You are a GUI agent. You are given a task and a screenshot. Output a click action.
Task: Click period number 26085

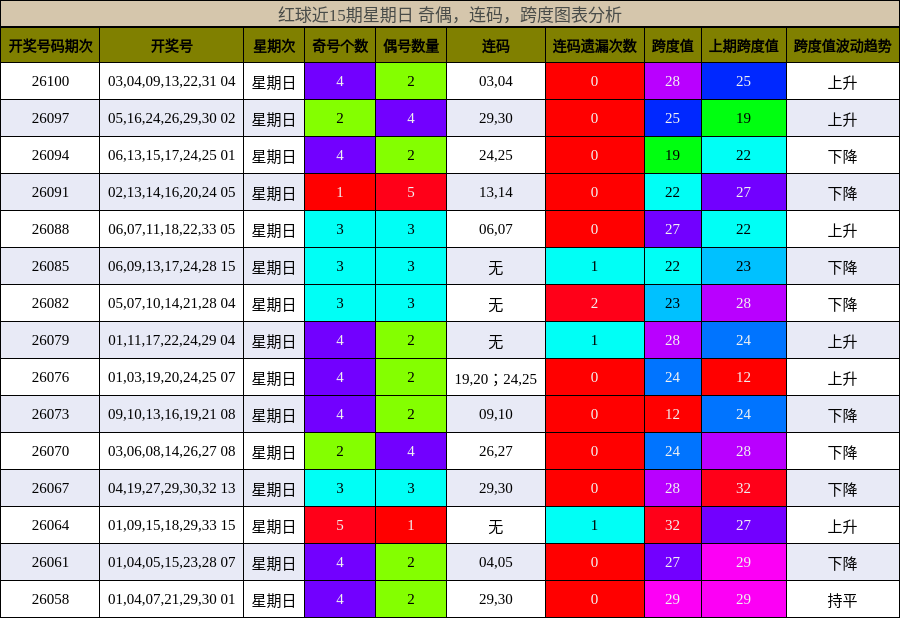click(x=51, y=266)
